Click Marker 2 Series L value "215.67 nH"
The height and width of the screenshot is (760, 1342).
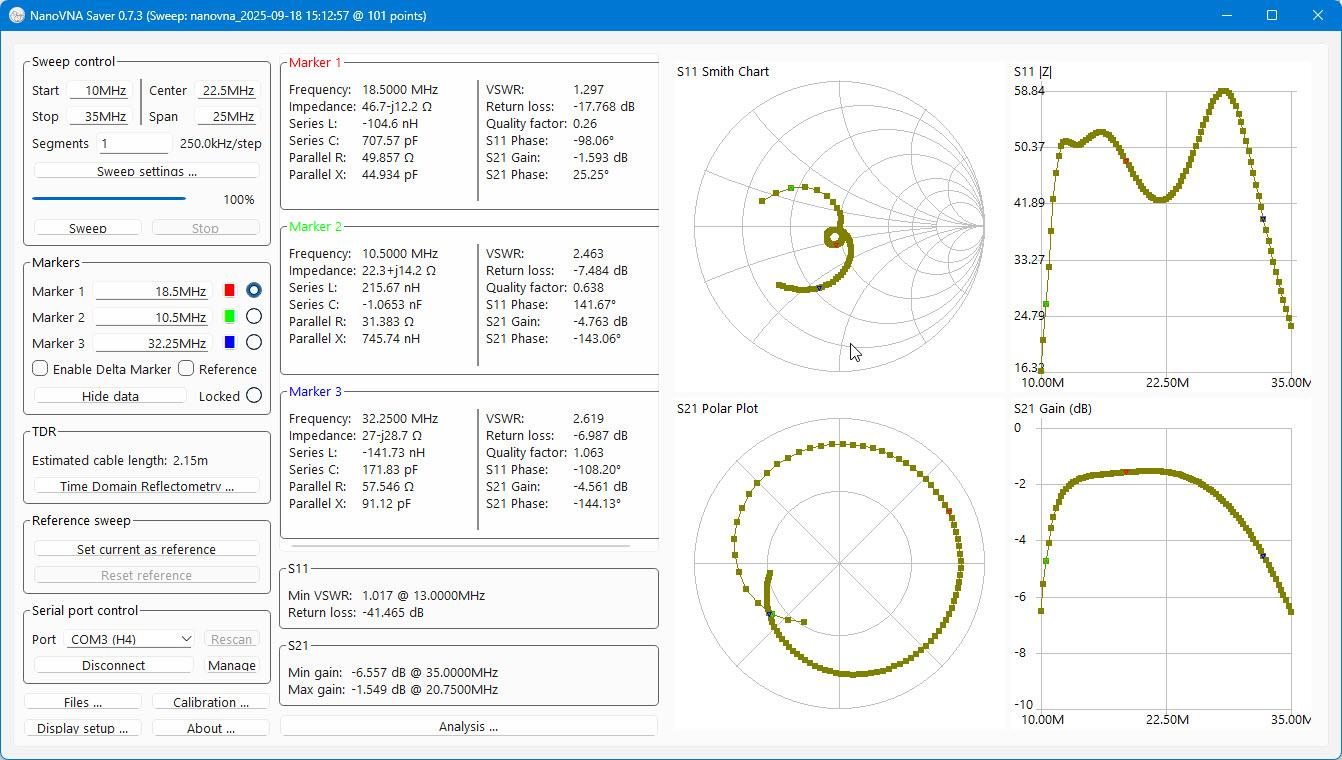[x=391, y=287]
